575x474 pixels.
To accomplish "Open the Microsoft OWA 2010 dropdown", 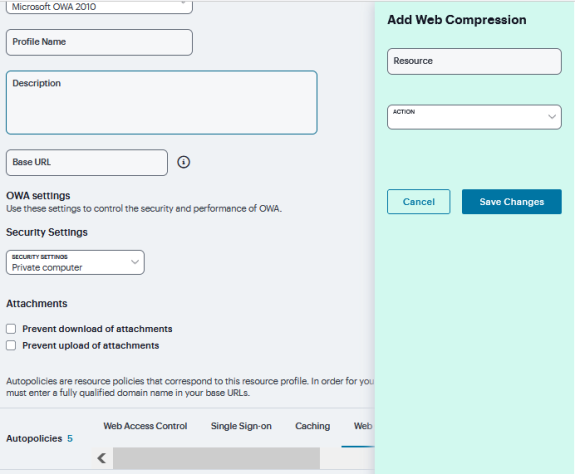I will click(x=99, y=7).
